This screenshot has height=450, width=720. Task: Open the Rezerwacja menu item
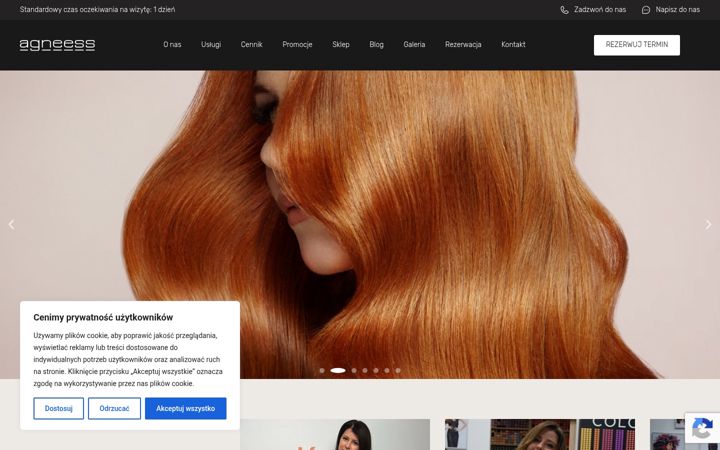(463, 45)
